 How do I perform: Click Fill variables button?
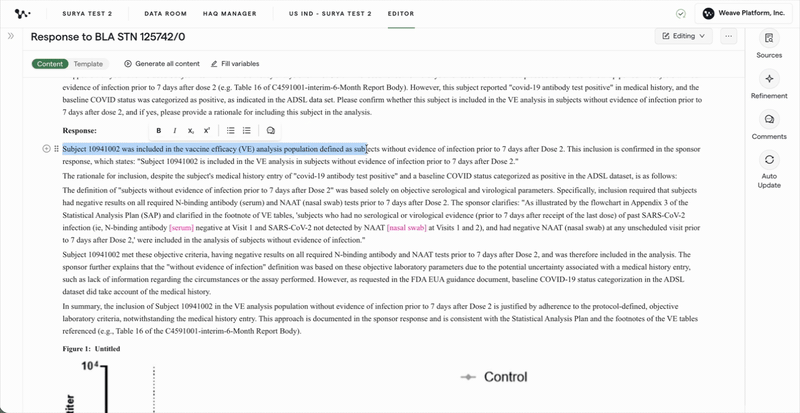235,64
